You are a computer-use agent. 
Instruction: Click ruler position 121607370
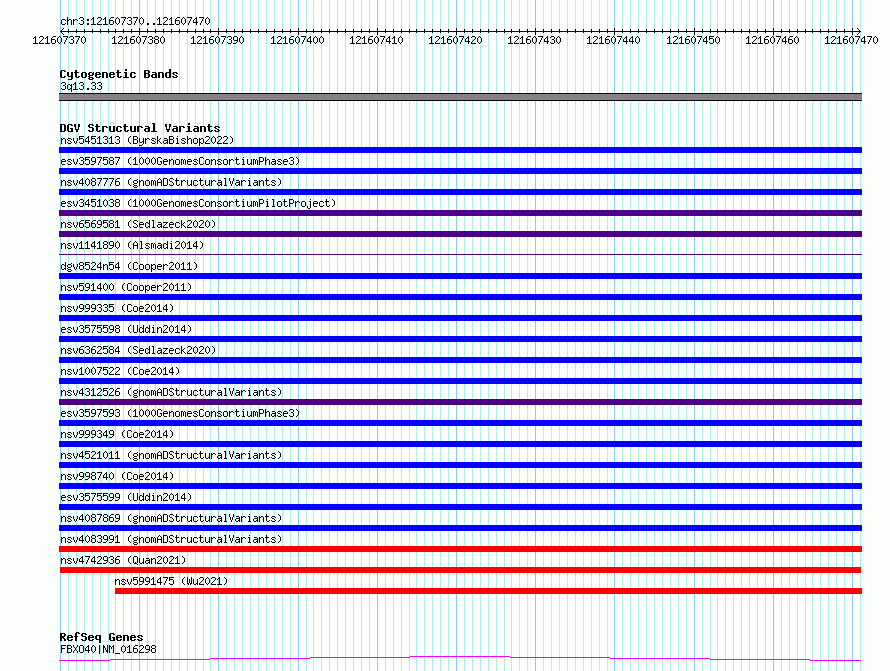(x=59, y=40)
